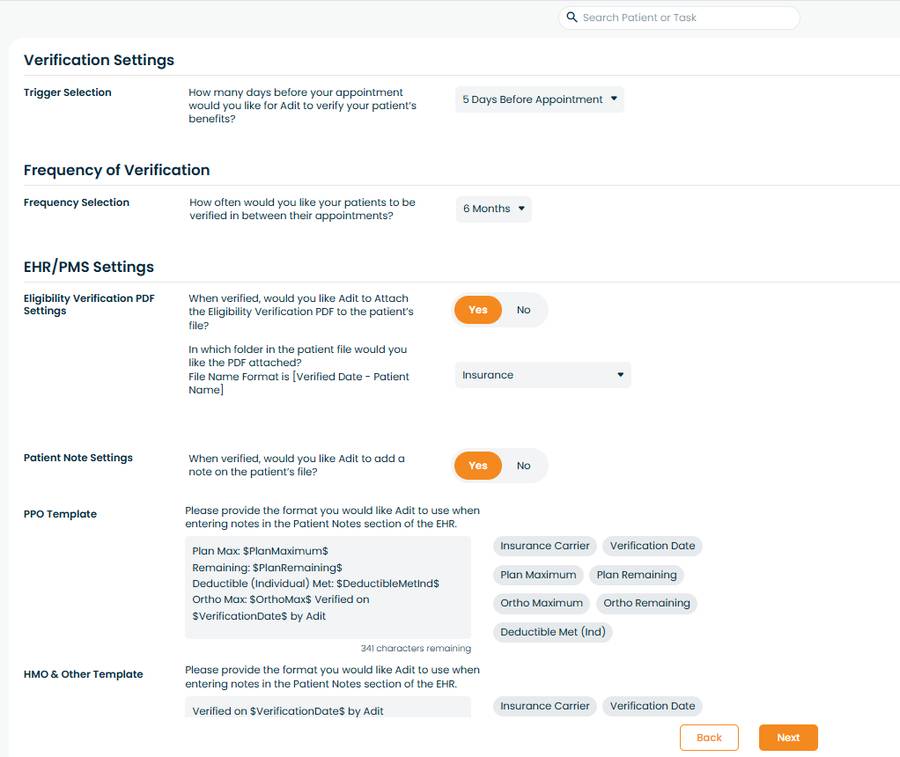Insert Verification Date tag into PPO template
900x757 pixels.
click(x=652, y=546)
